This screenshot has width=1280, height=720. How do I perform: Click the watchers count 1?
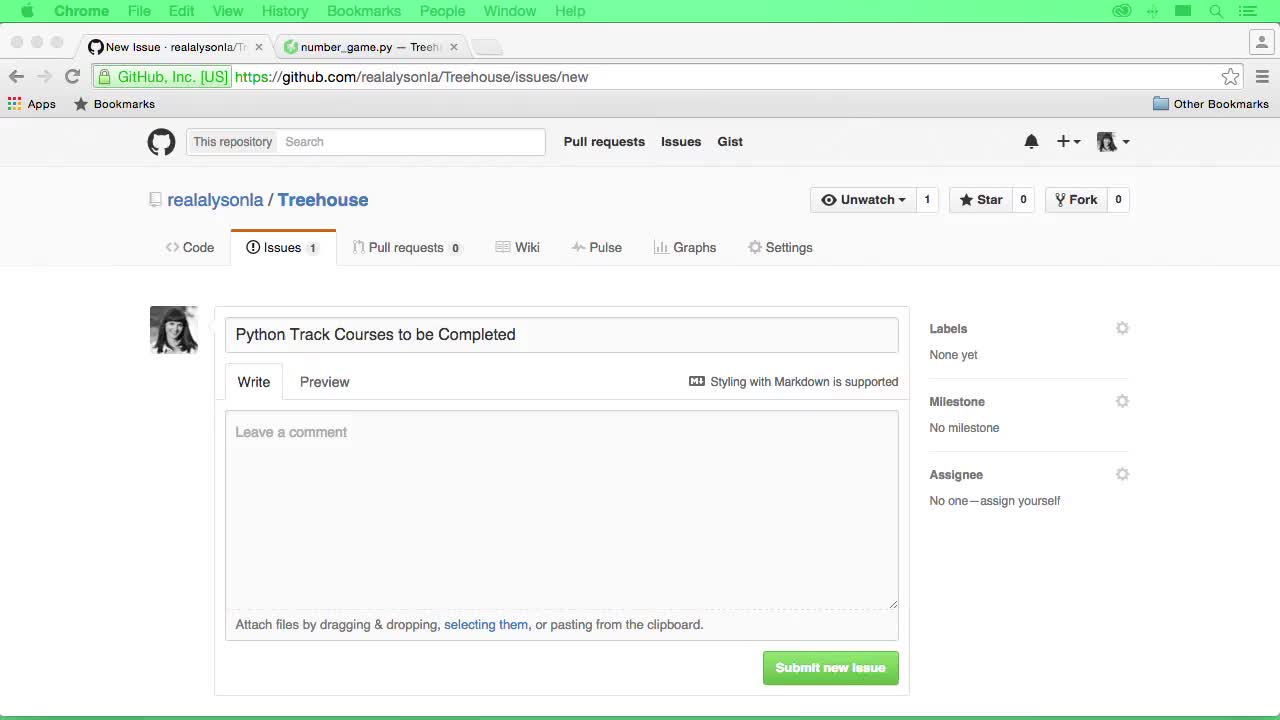point(927,200)
